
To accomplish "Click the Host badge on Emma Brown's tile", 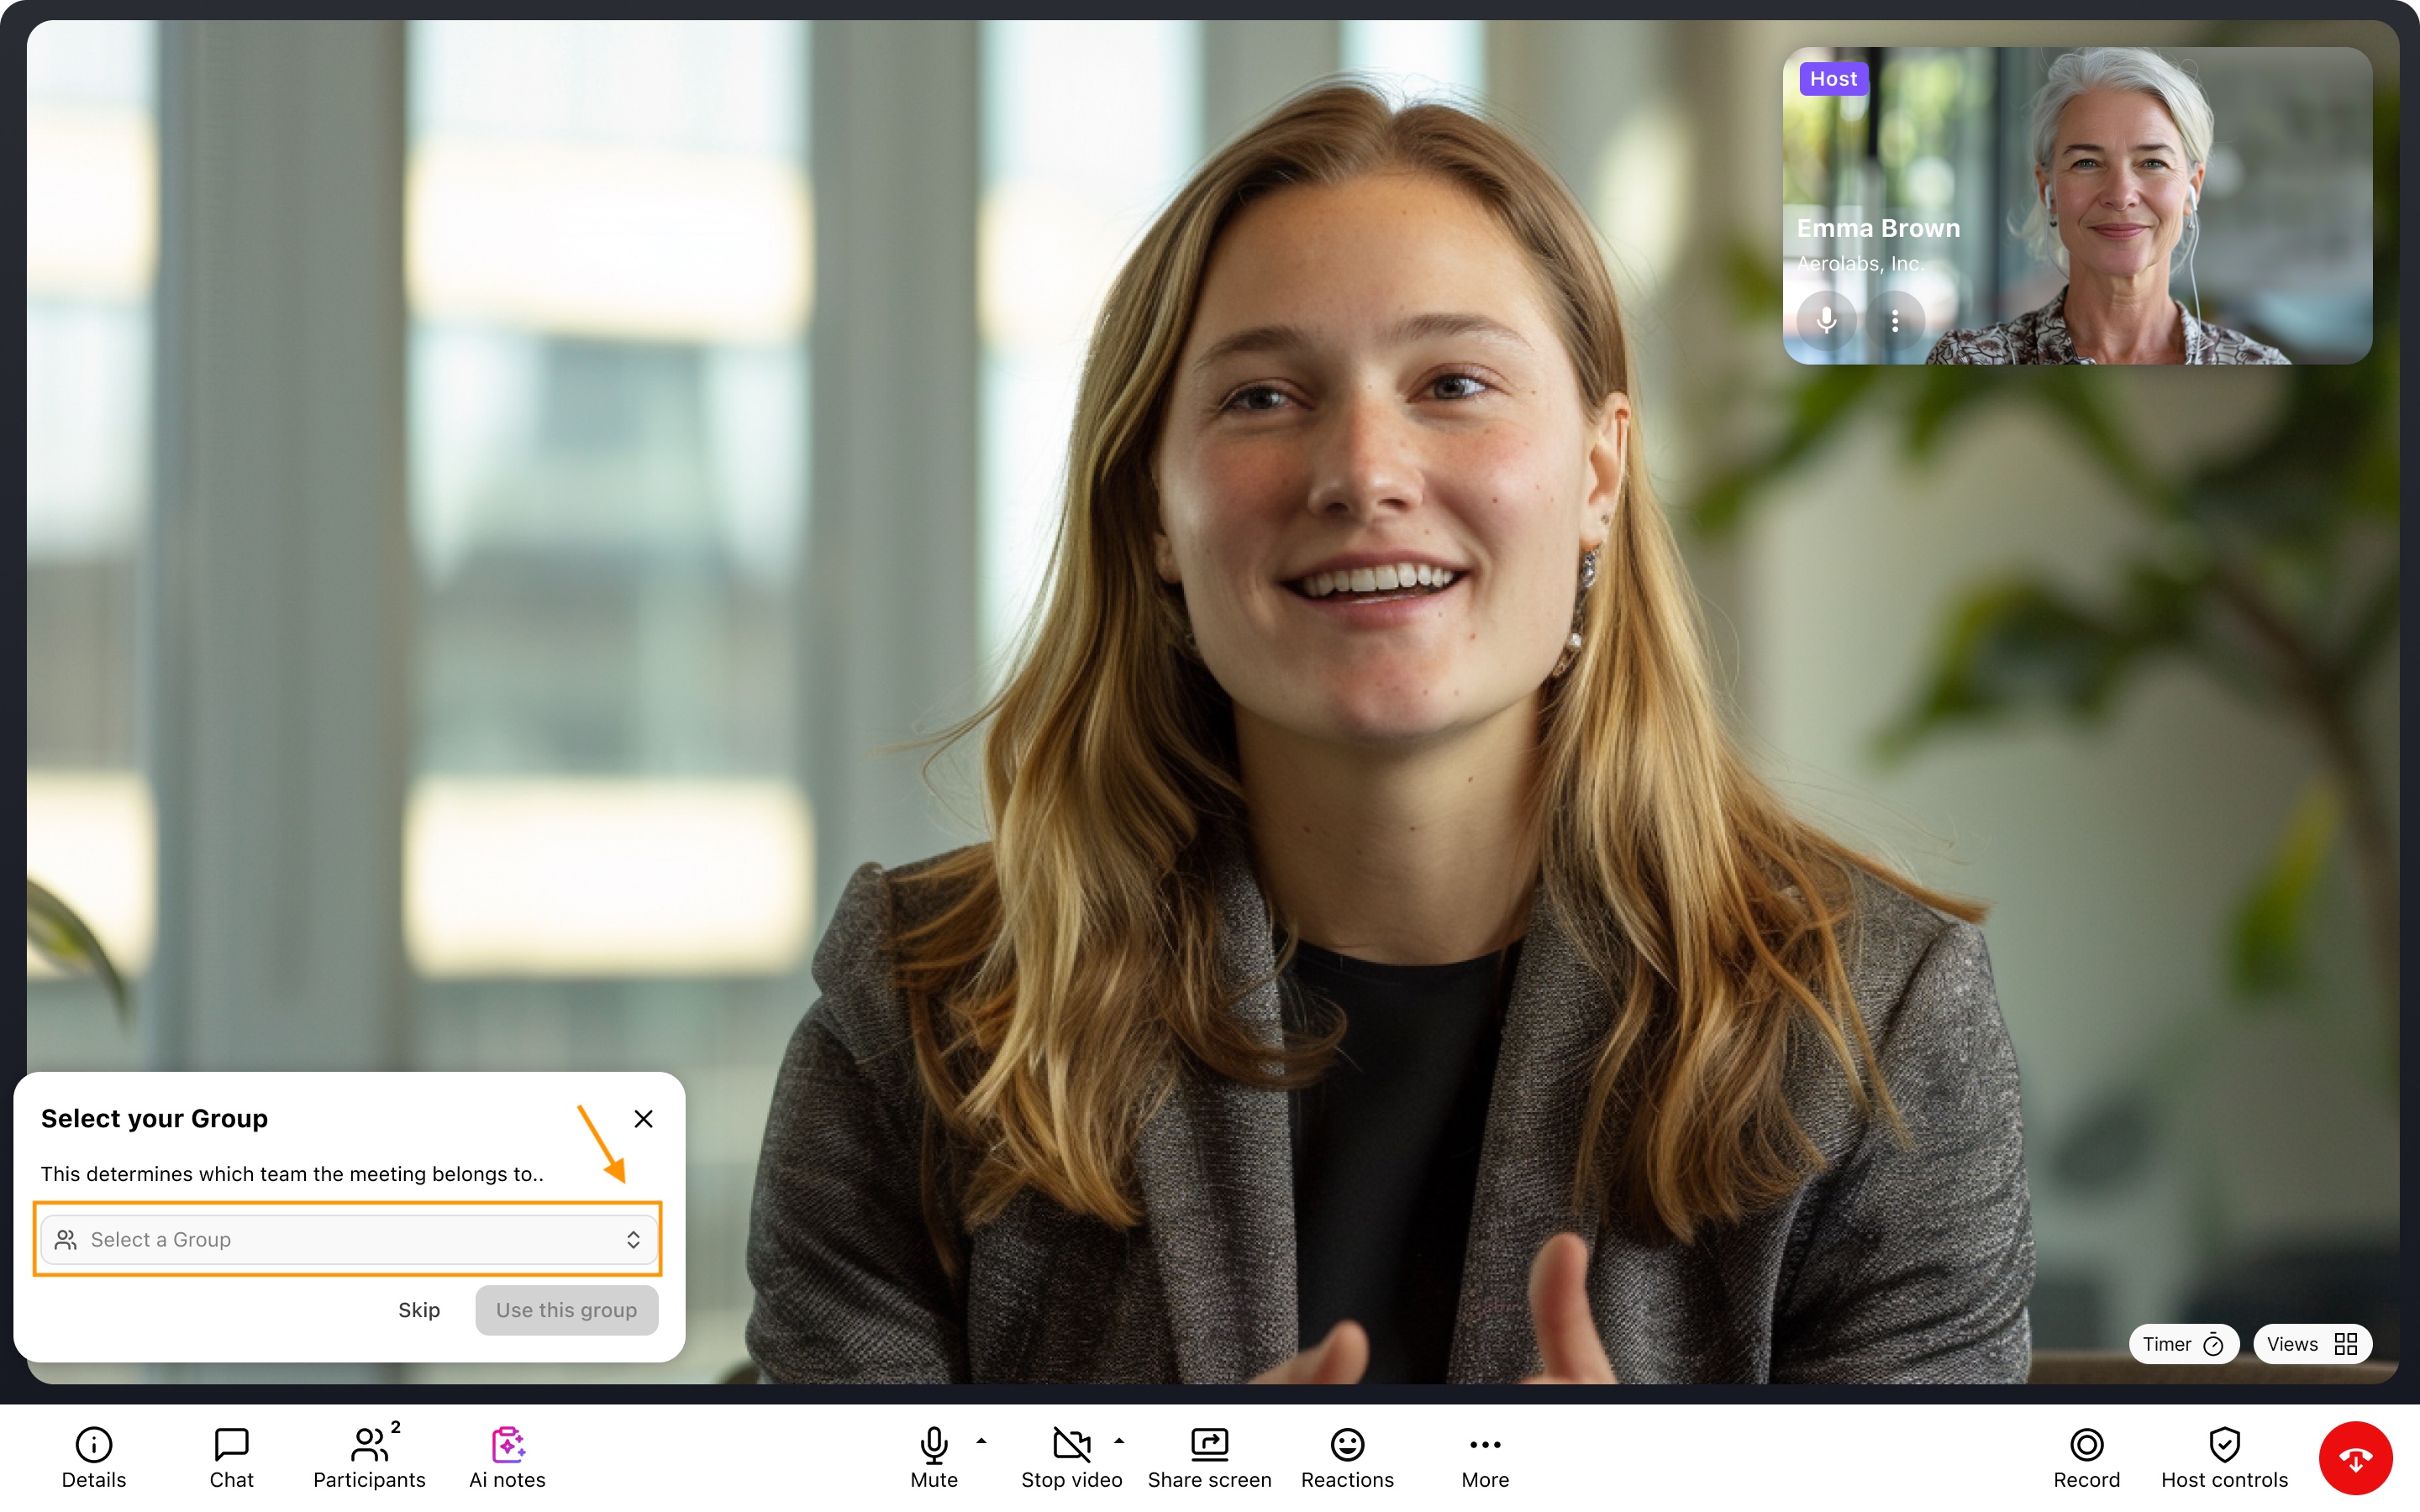I will point(1833,79).
